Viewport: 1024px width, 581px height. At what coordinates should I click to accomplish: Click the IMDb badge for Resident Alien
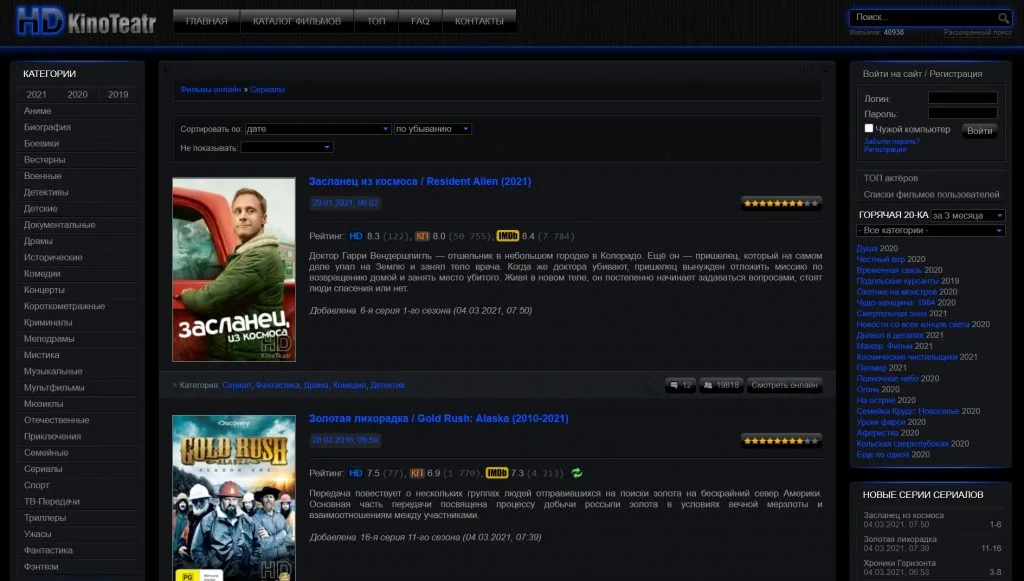(x=507, y=236)
